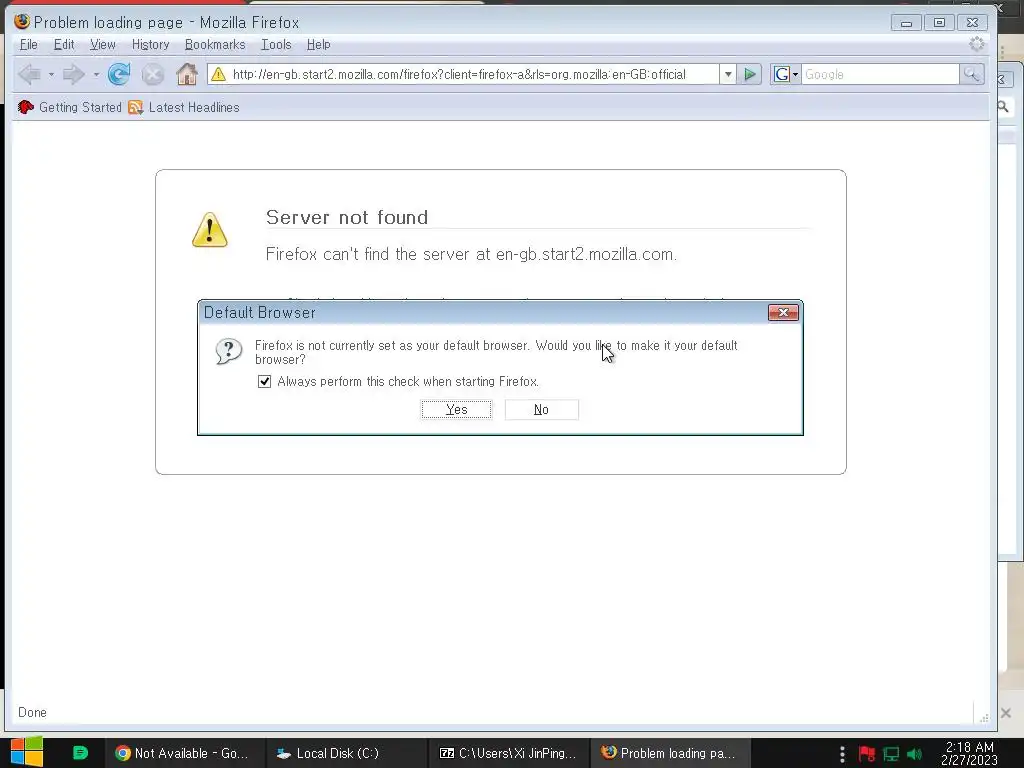Open the View menu
Screen dimensions: 1024x768
click(x=103, y=44)
